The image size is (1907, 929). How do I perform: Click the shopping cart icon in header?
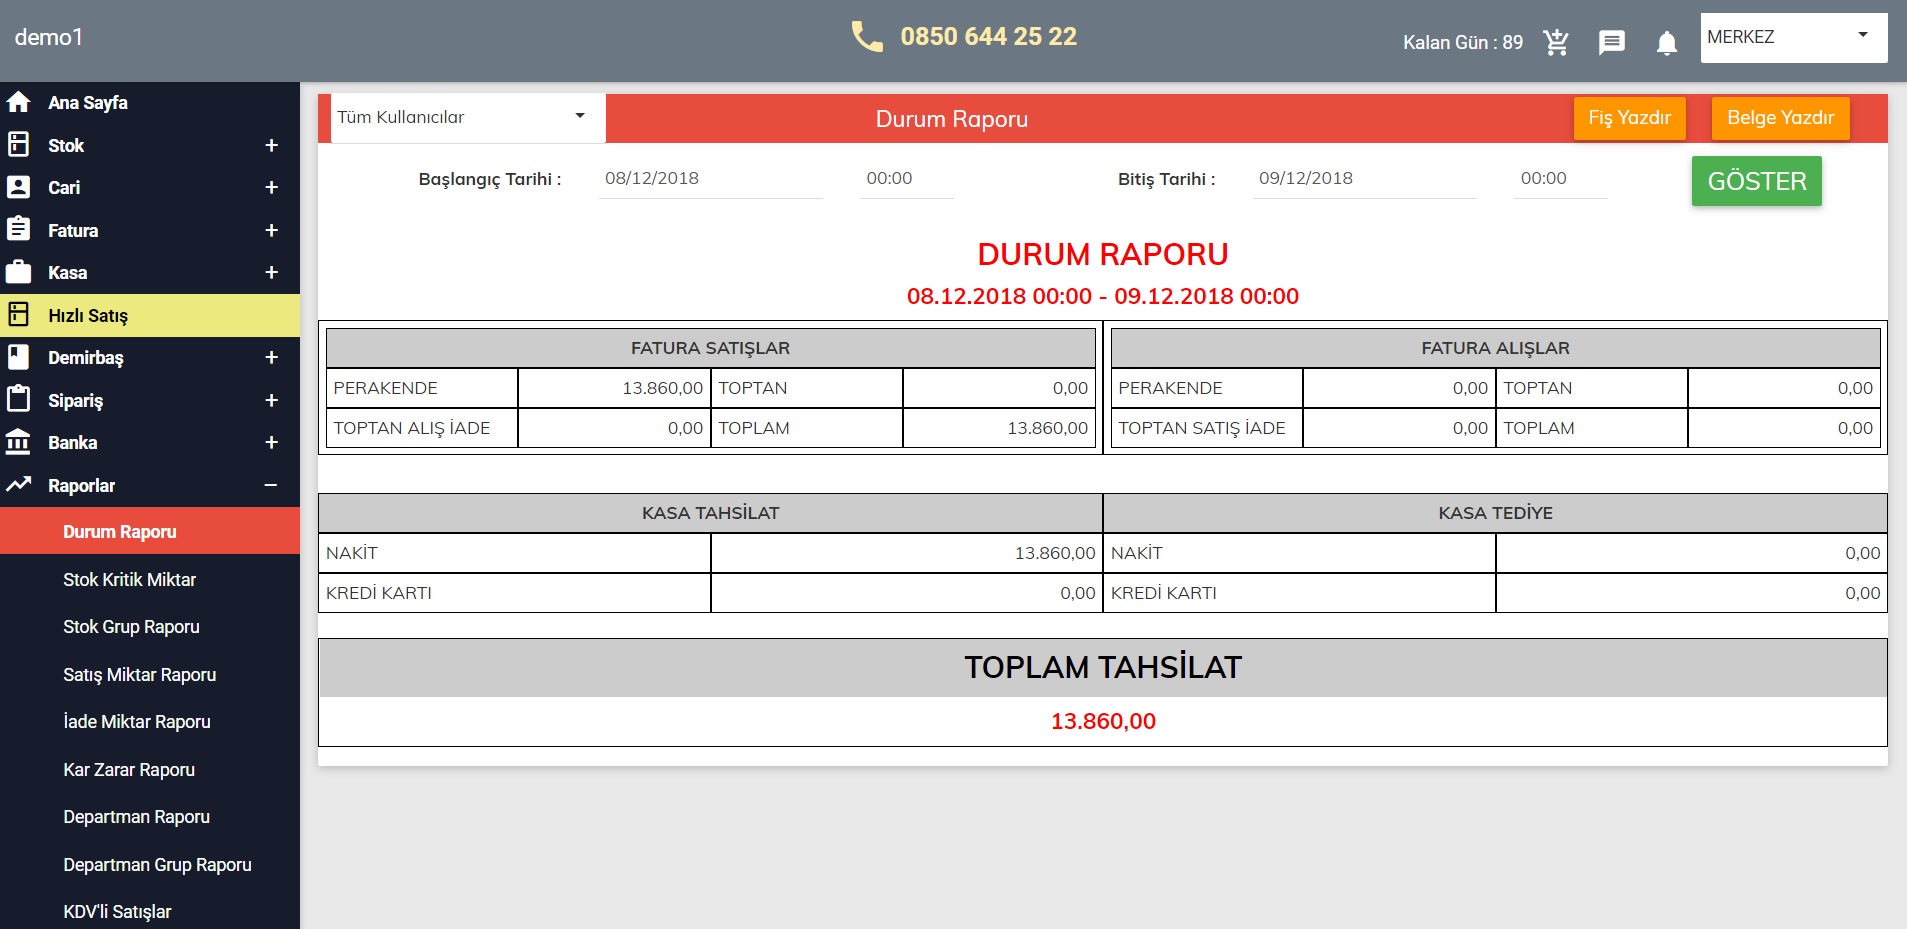click(x=1556, y=42)
